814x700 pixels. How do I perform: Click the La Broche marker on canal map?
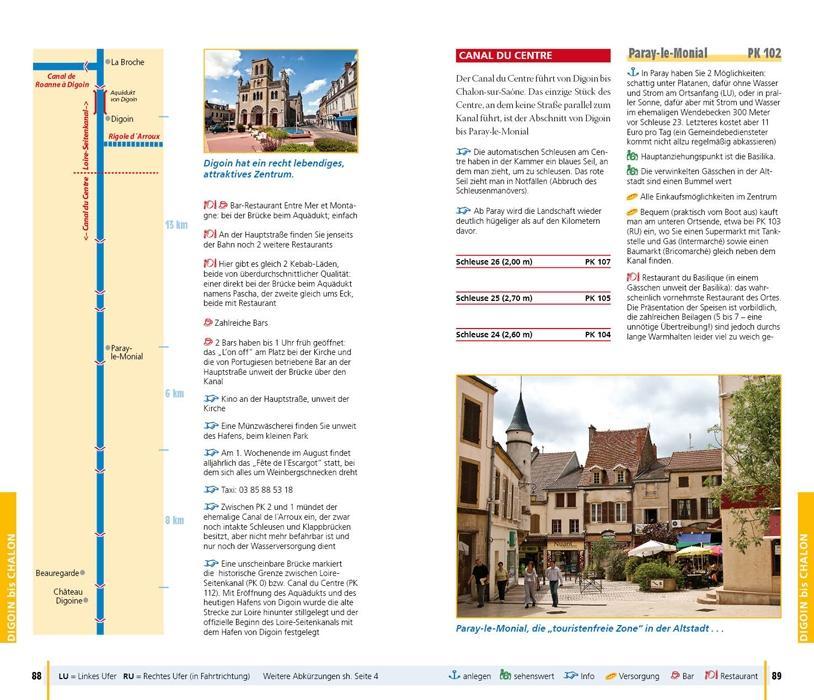(x=107, y=62)
